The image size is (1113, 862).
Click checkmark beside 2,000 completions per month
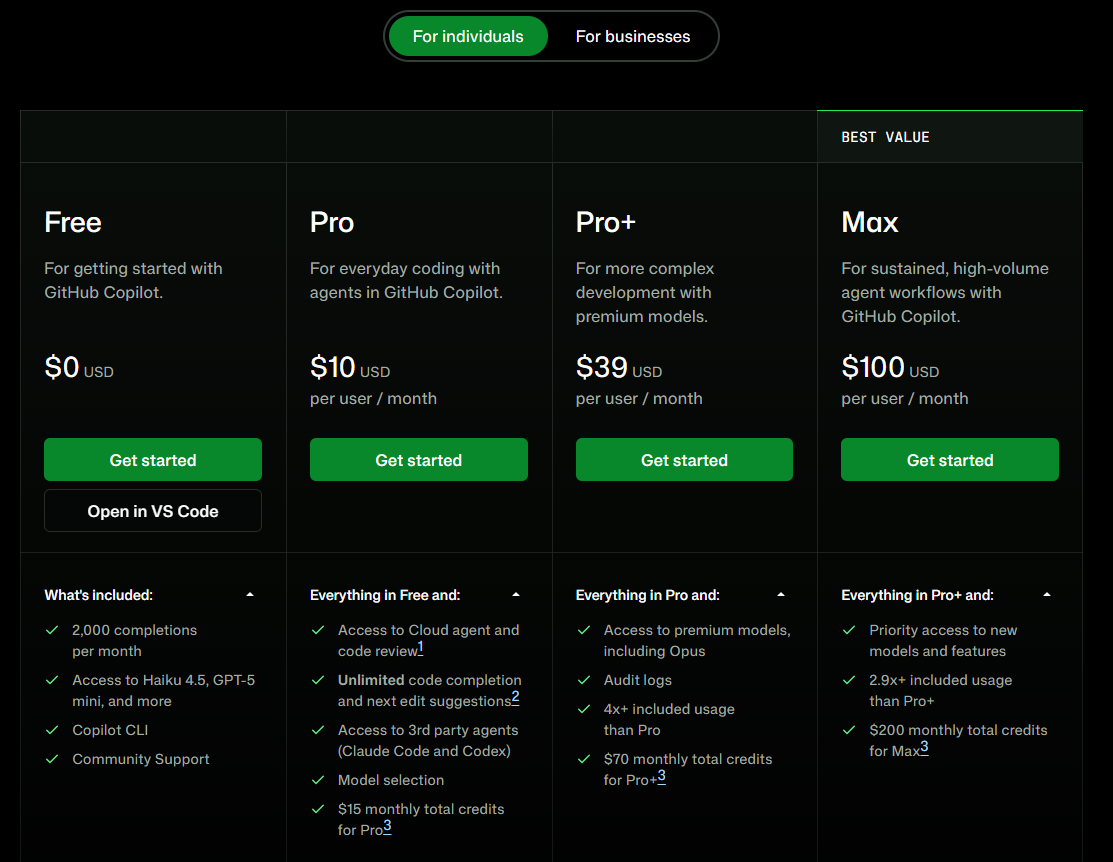[52, 630]
